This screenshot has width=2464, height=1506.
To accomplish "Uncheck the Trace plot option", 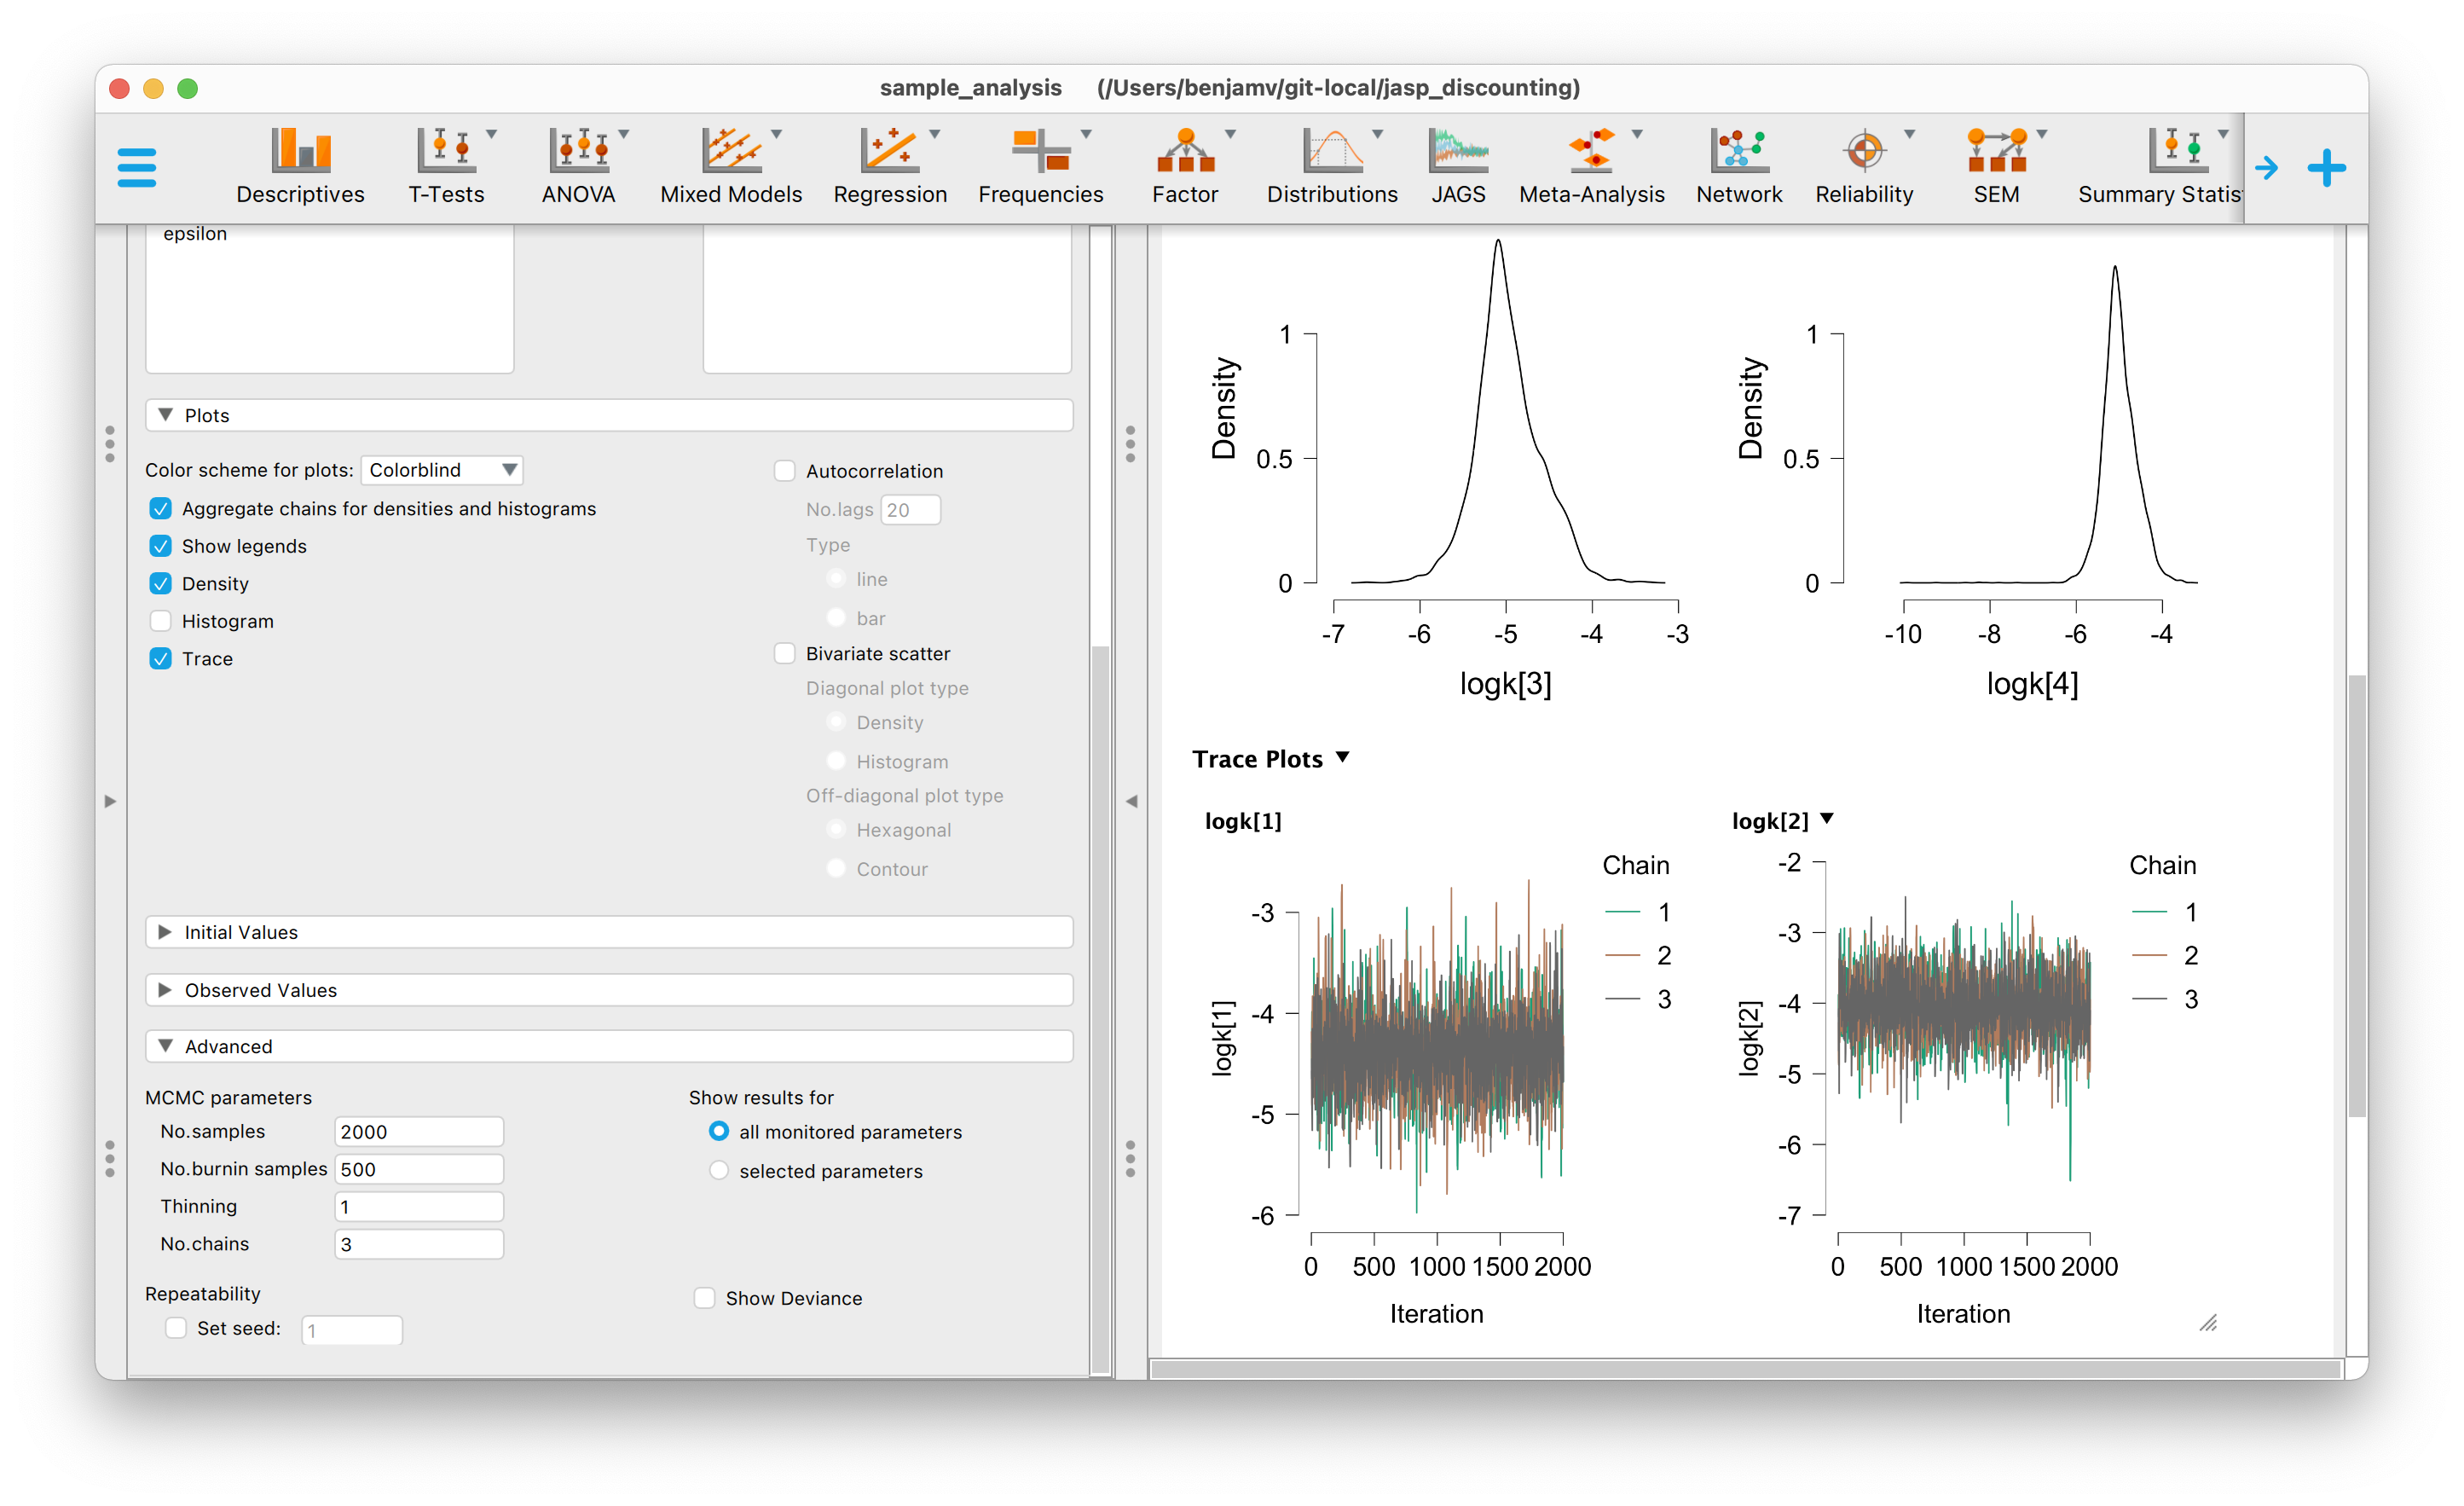I will click(161, 659).
